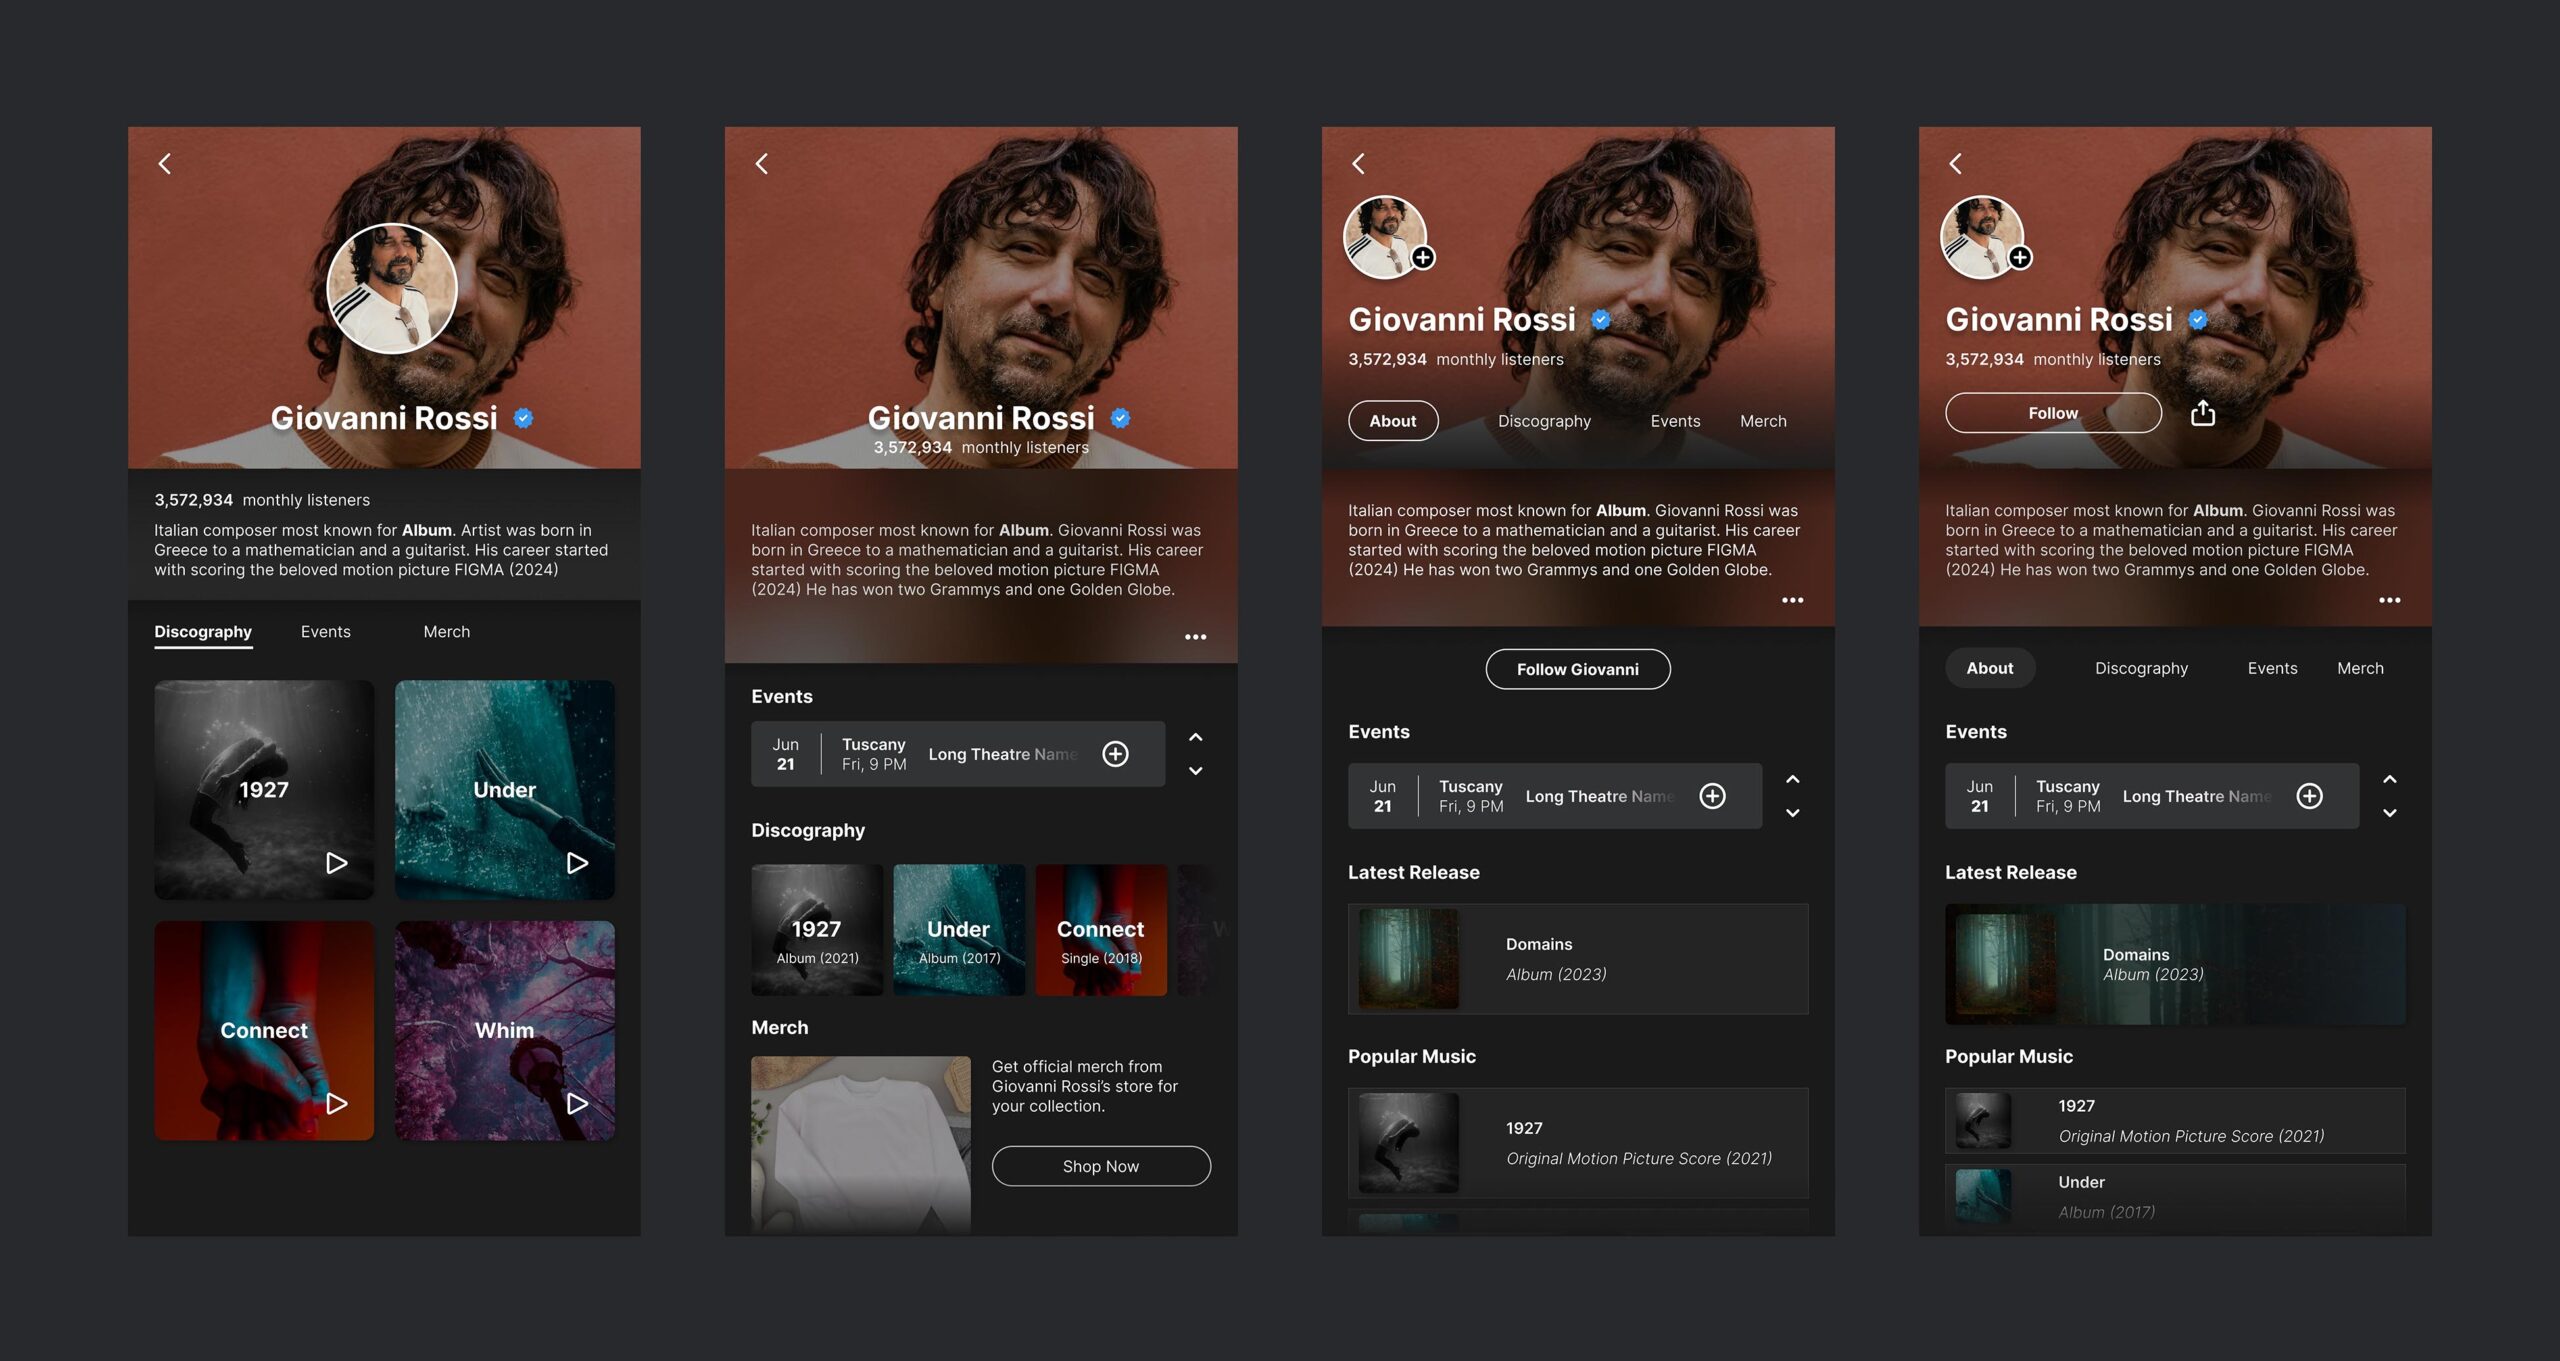
Task: Open three-dots menu under second screen bio
Action: [1195, 637]
